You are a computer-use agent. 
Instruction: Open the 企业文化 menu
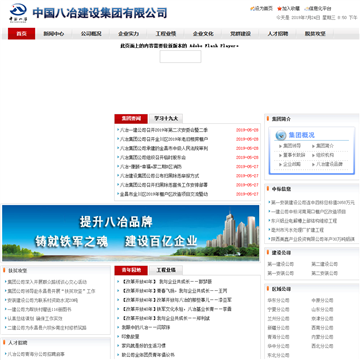tap(203, 34)
